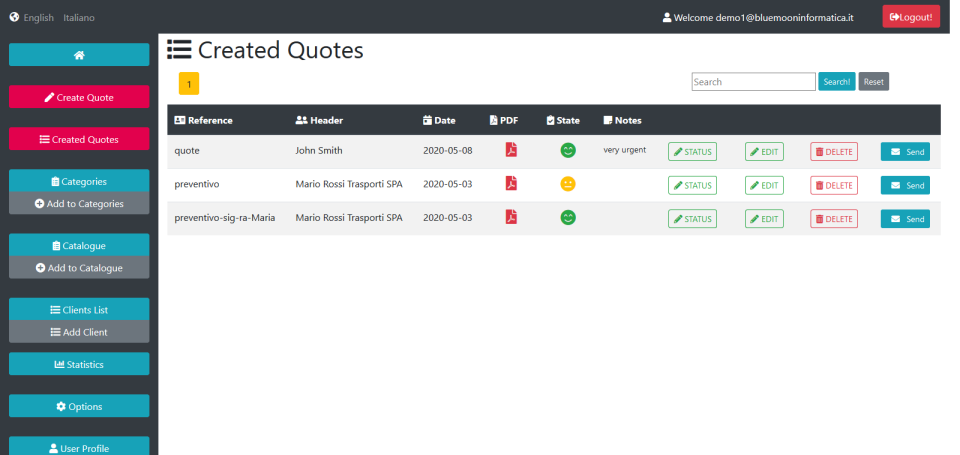Open Create Quote from sidebar

[x=79, y=97]
